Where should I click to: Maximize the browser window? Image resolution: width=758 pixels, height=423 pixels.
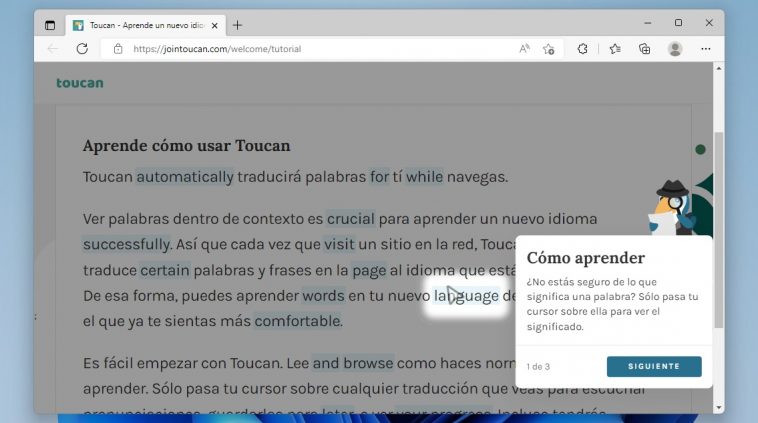click(x=678, y=23)
